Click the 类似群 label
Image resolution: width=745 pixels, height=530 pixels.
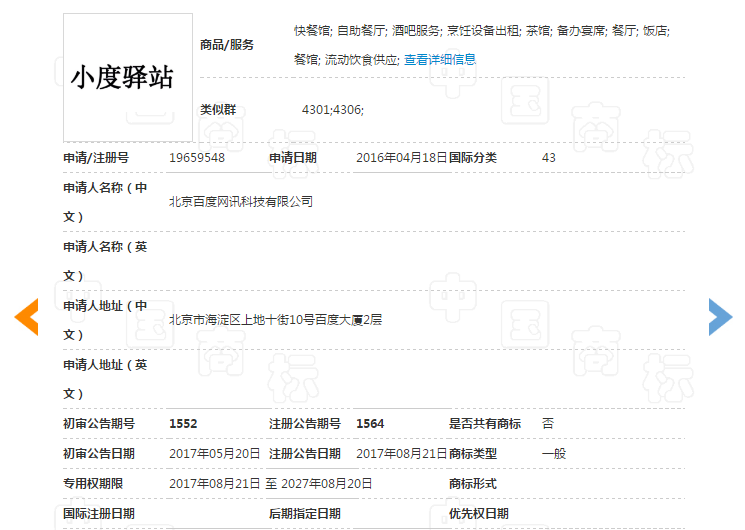click(218, 110)
